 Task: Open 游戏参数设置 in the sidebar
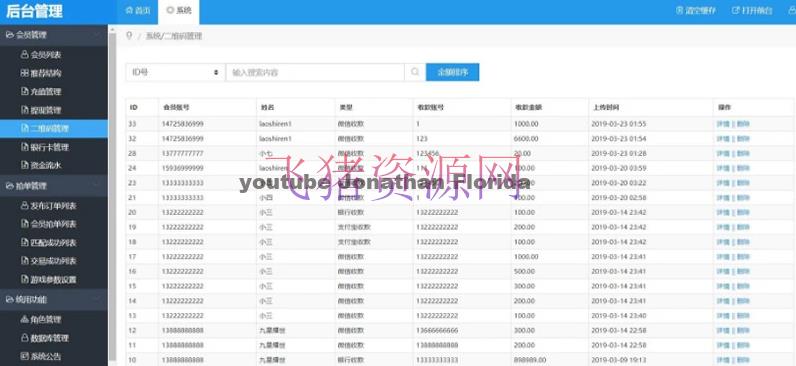pos(54,279)
